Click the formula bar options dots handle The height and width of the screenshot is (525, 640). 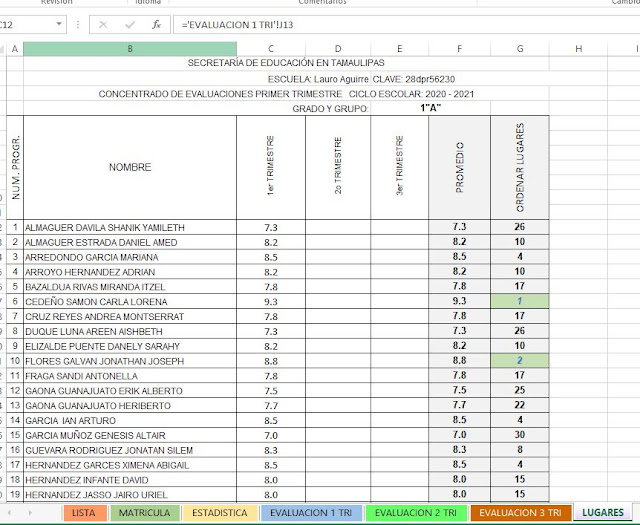point(78,25)
